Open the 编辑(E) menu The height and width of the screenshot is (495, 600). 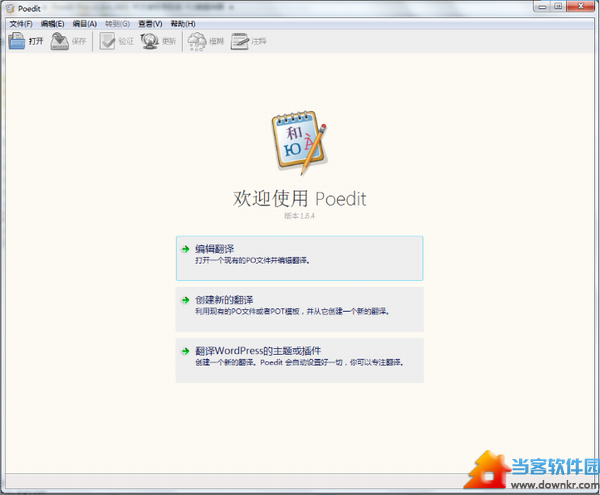(x=52, y=24)
